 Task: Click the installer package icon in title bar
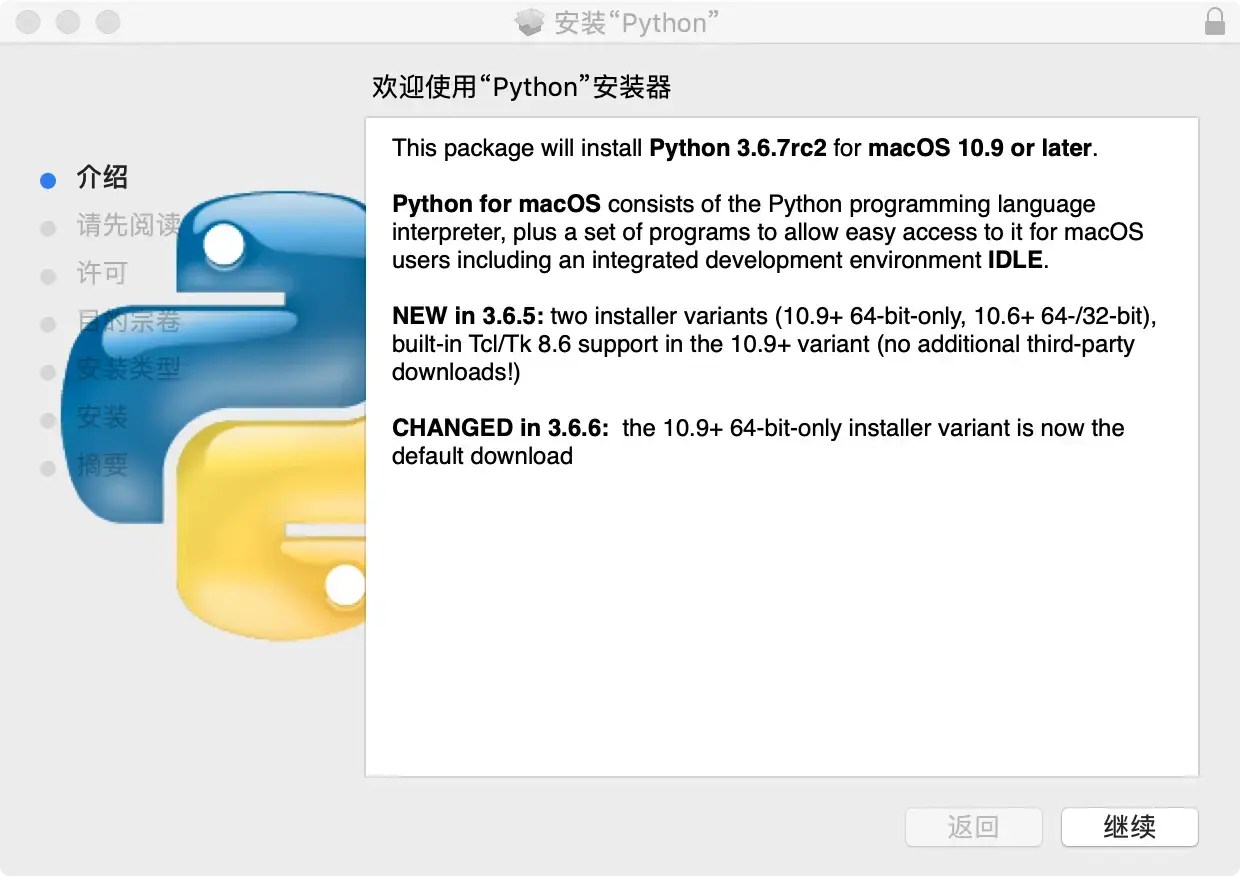point(529,21)
